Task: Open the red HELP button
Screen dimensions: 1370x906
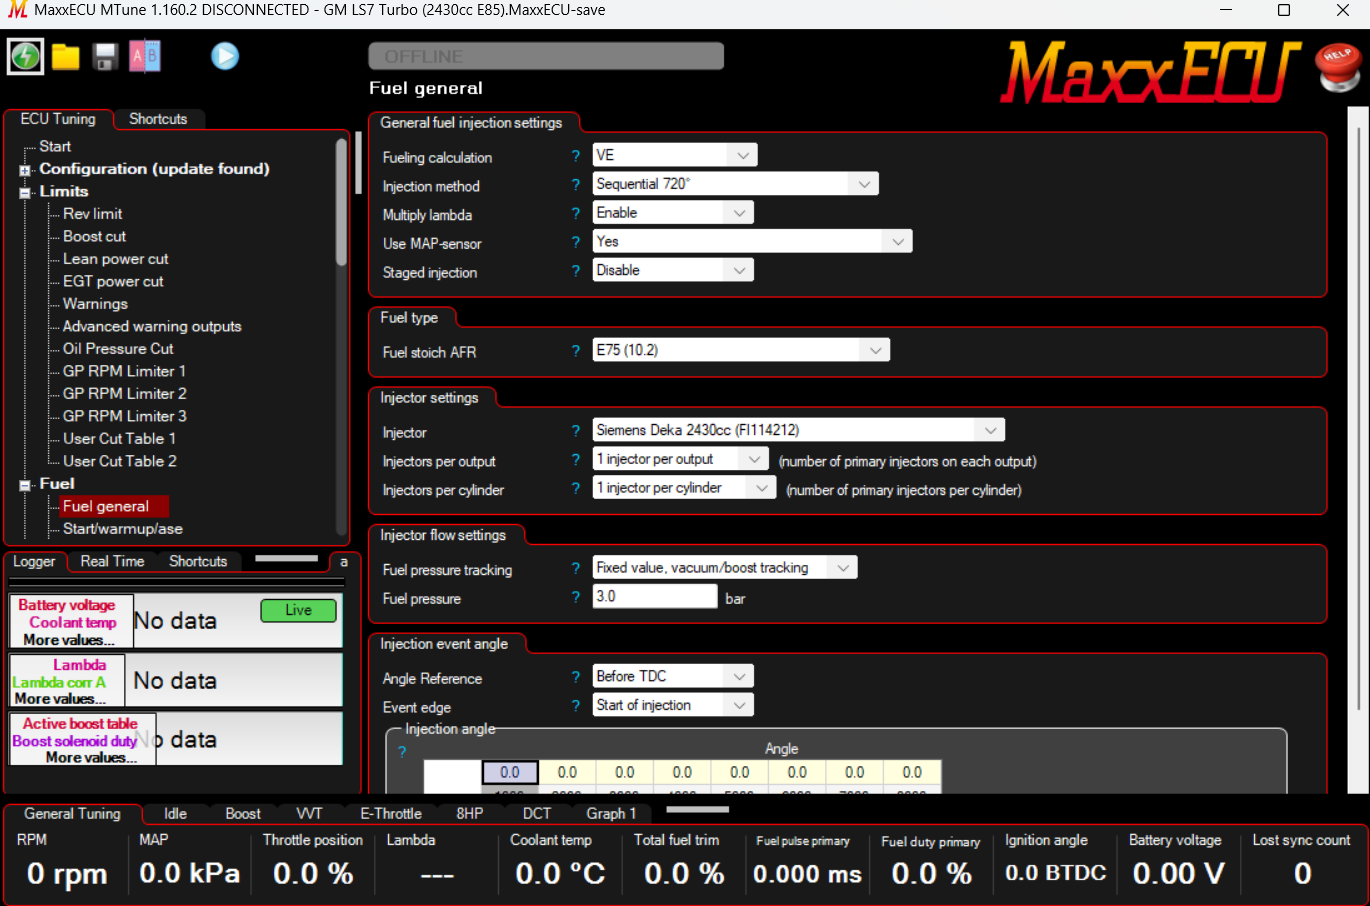Action: [x=1338, y=67]
